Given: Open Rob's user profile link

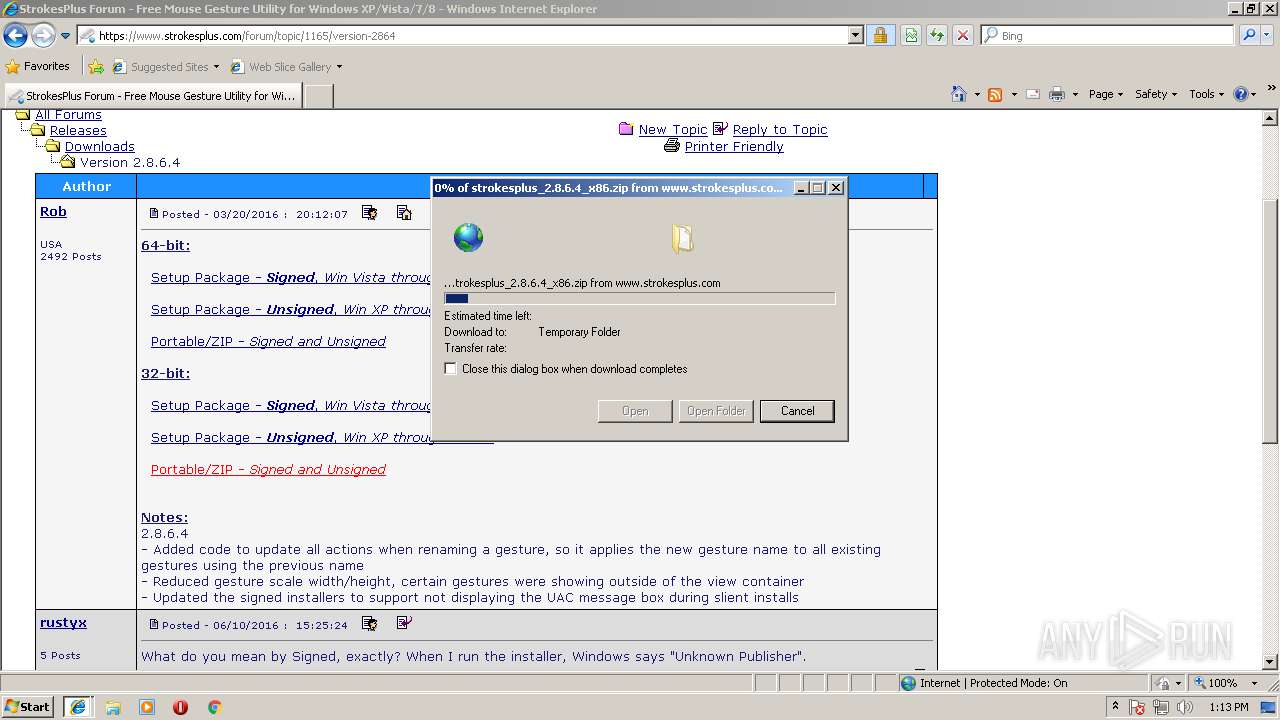Looking at the screenshot, I should coord(53,211).
